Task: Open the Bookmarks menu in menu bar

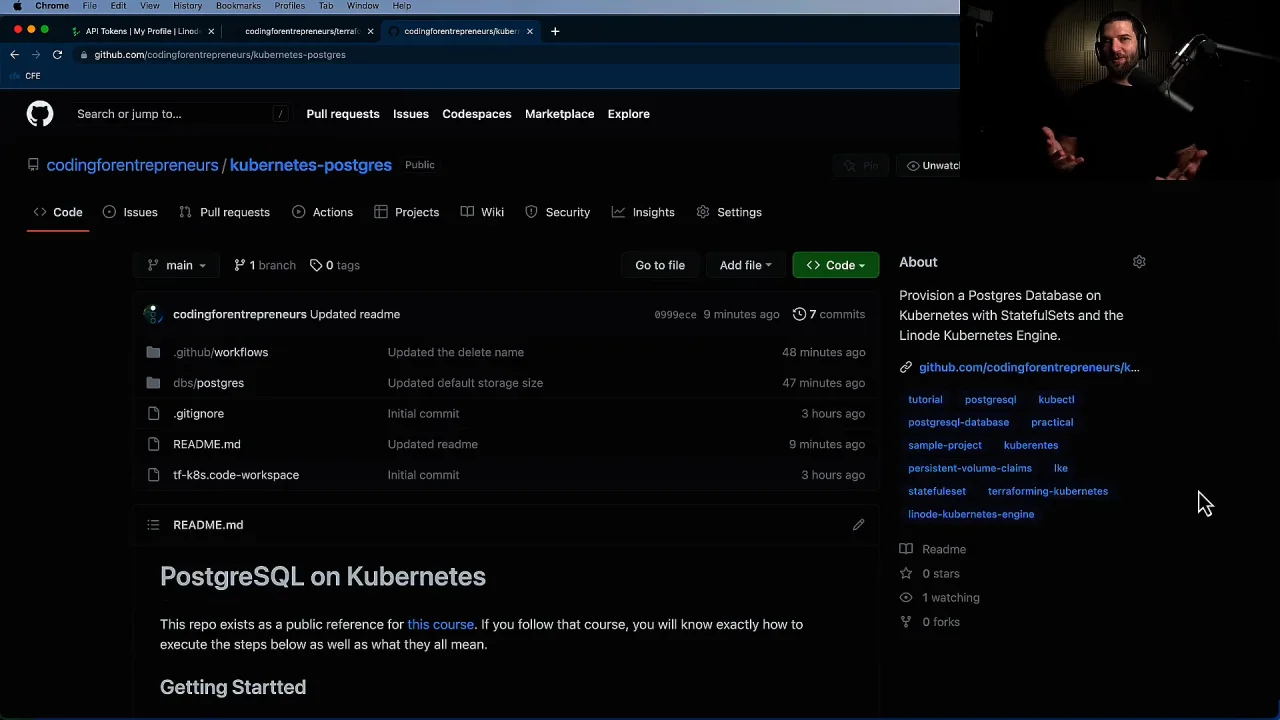Action: click(x=238, y=6)
